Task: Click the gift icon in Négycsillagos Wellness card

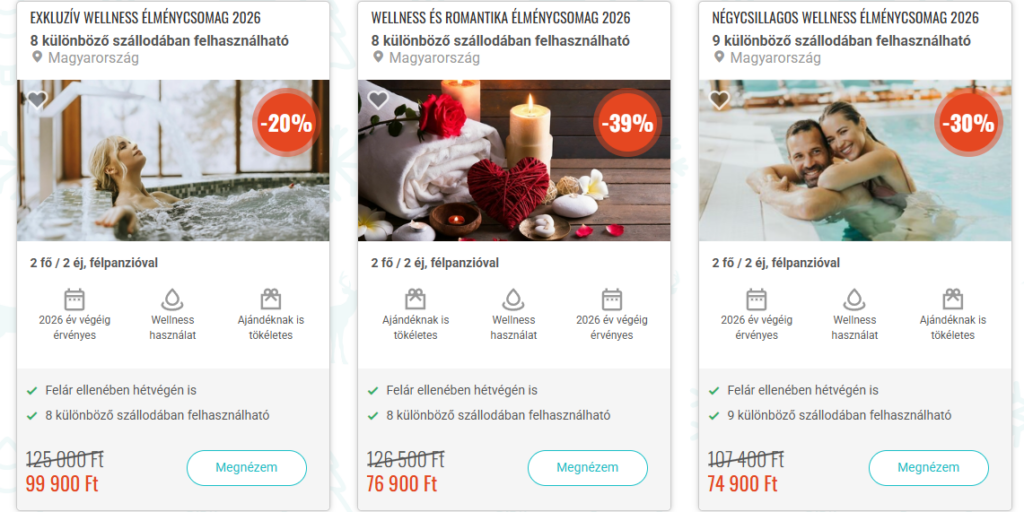Action: (953, 299)
